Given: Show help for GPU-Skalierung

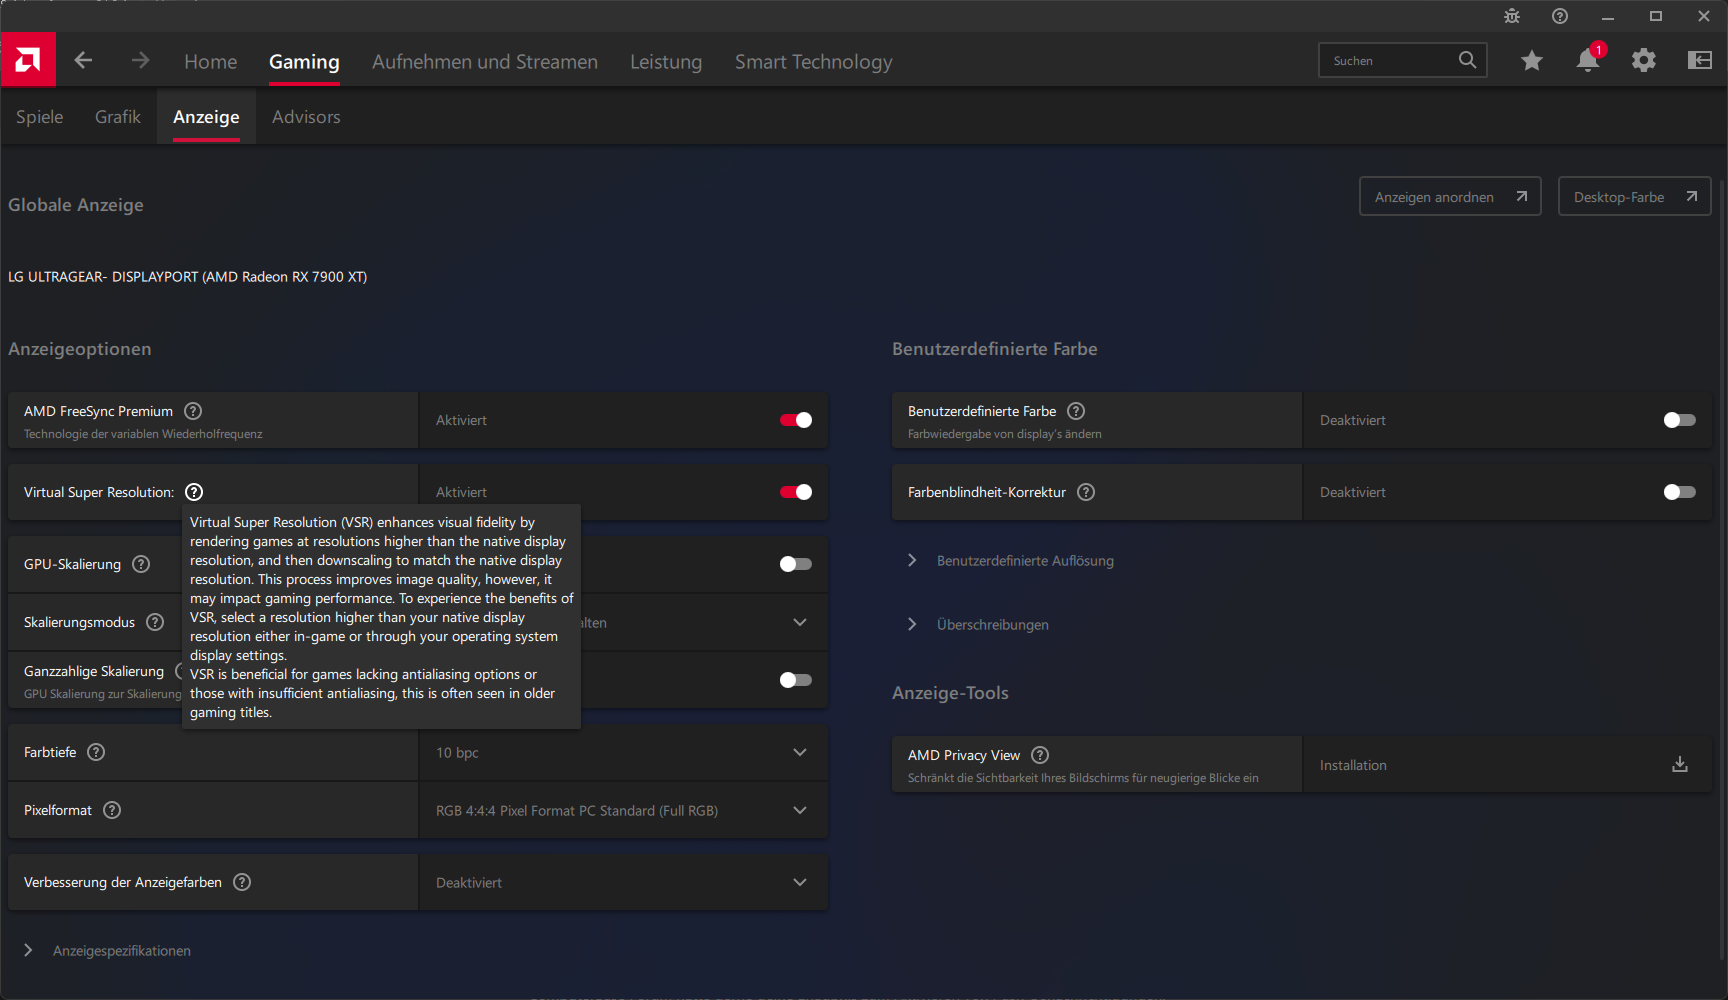Looking at the screenshot, I should 142,564.
